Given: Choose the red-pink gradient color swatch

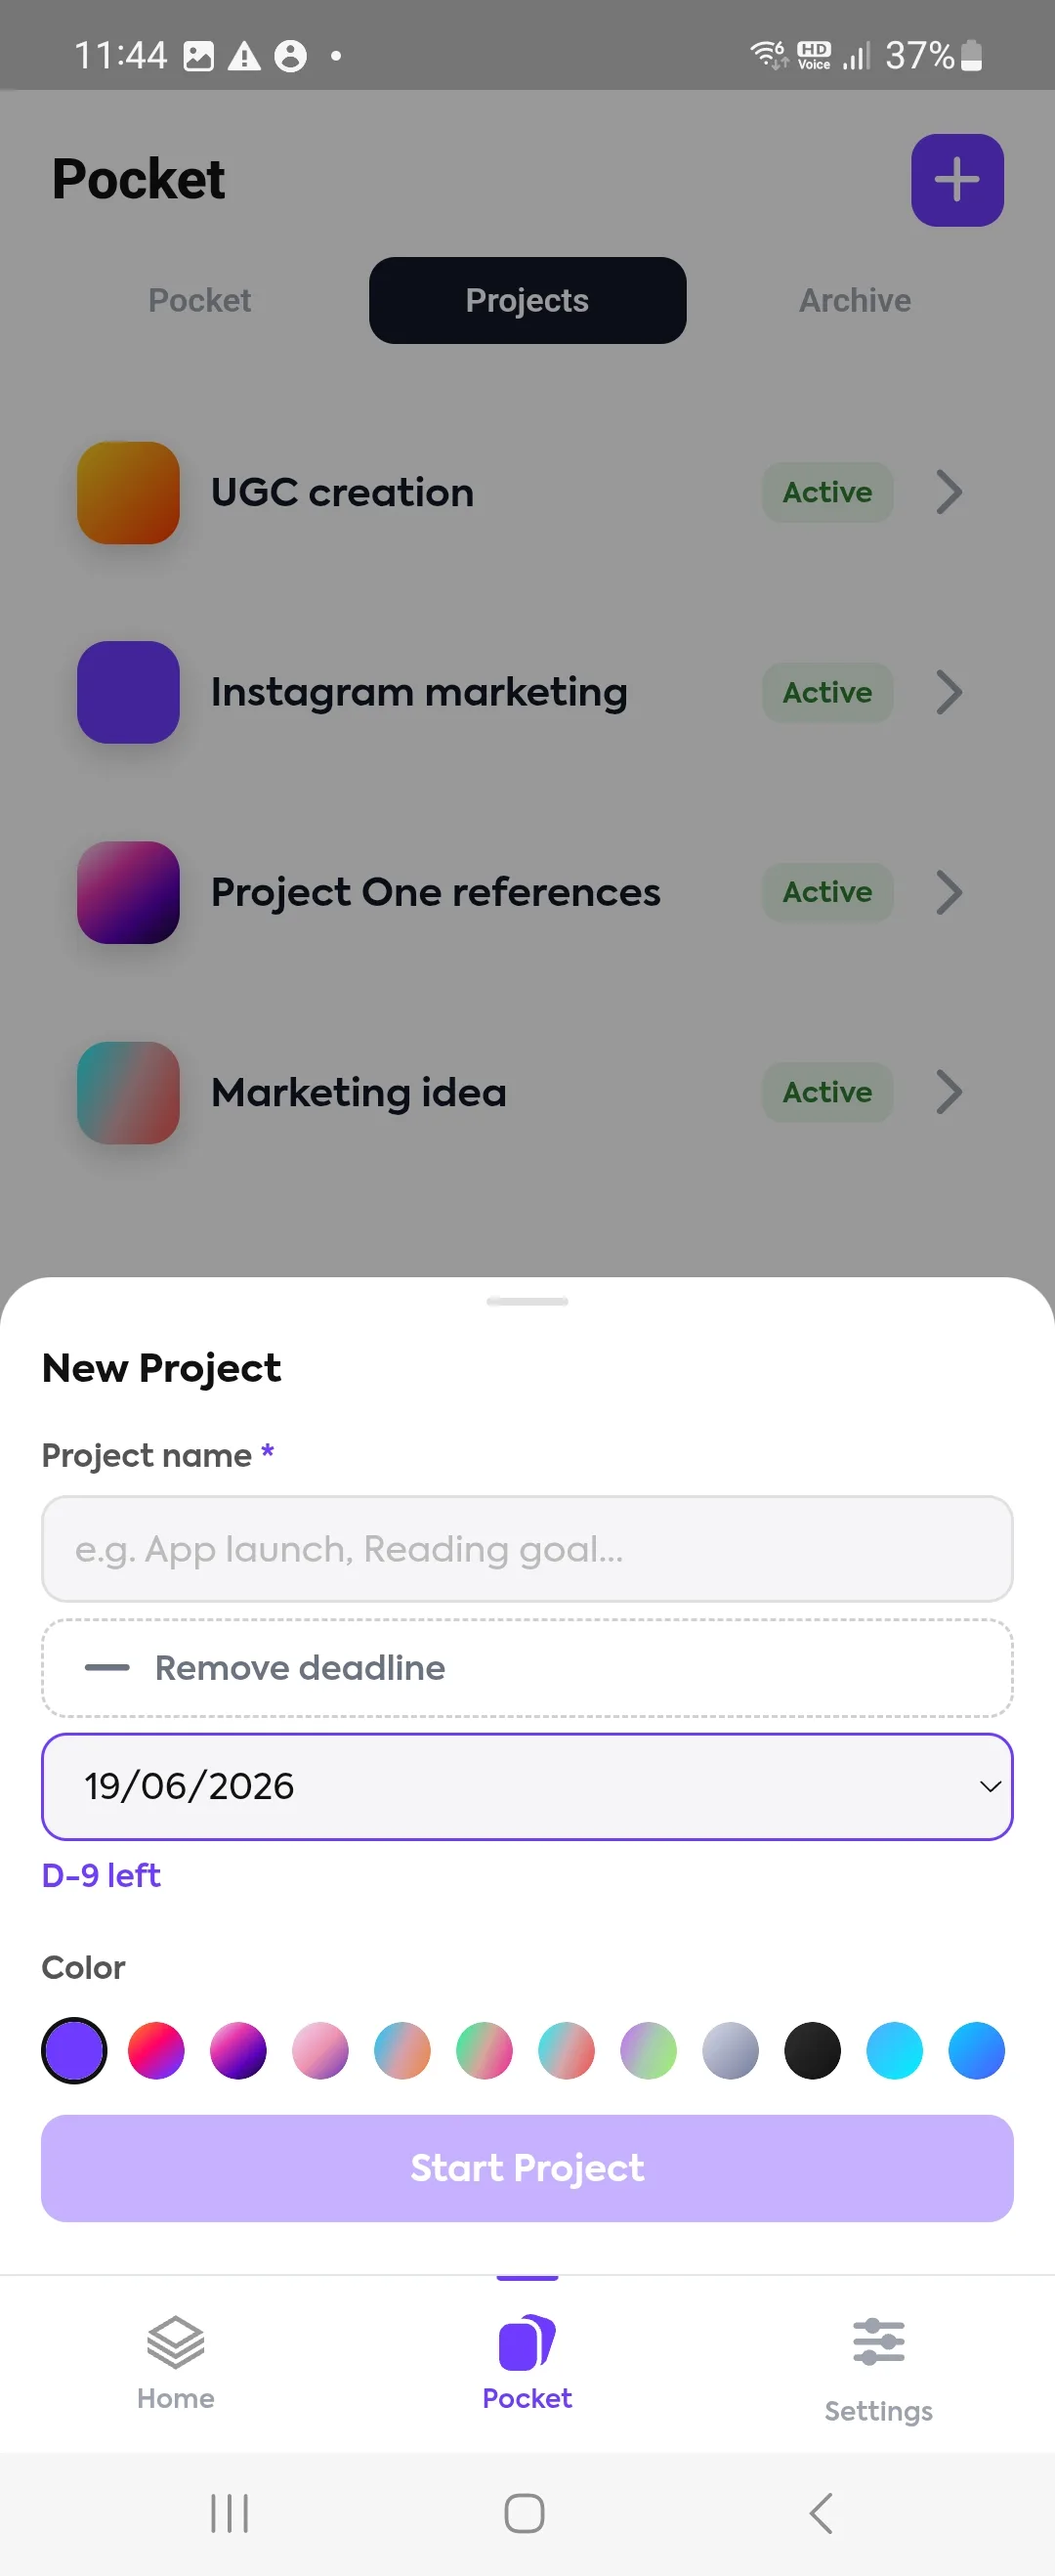Looking at the screenshot, I should click(156, 2050).
